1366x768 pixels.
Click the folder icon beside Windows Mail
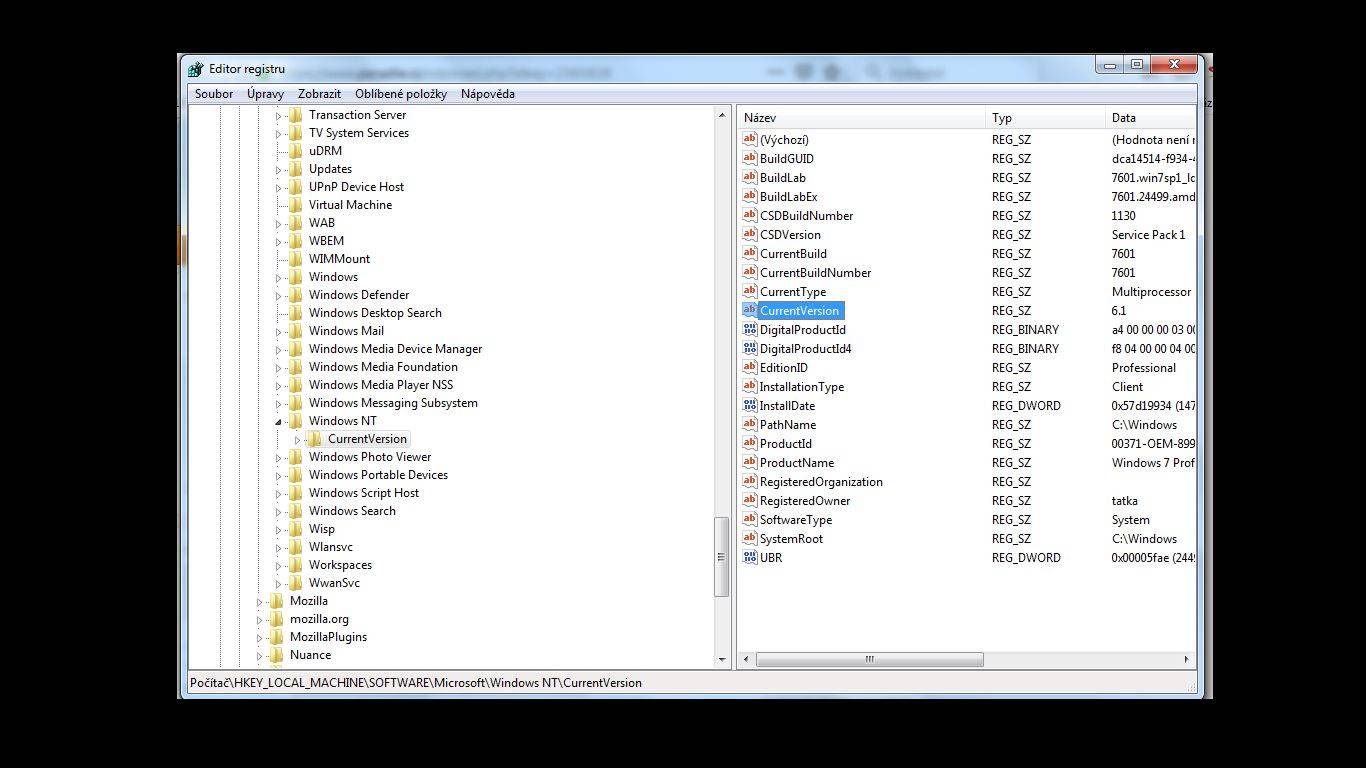(295, 331)
